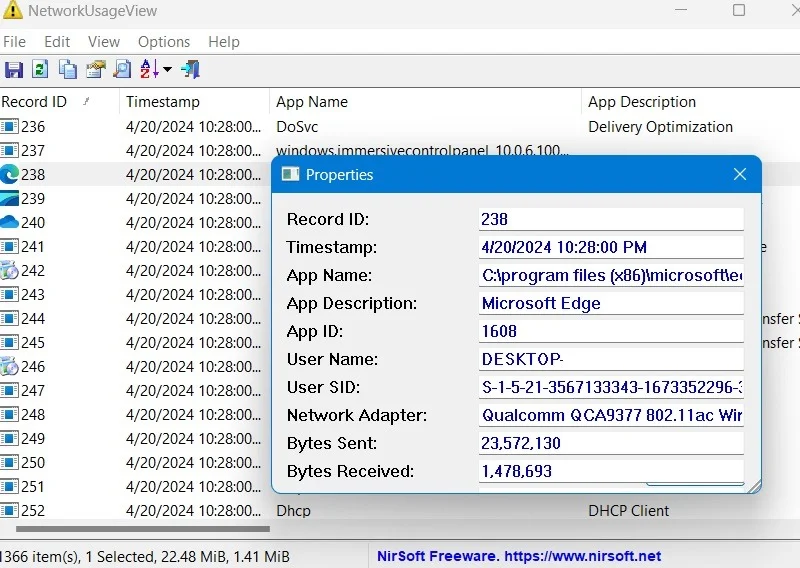Open the File menu
The image size is (800, 568).
[x=14, y=42]
